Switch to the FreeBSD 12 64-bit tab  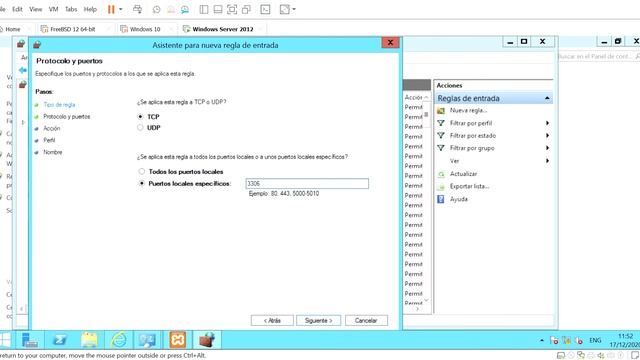73,29
